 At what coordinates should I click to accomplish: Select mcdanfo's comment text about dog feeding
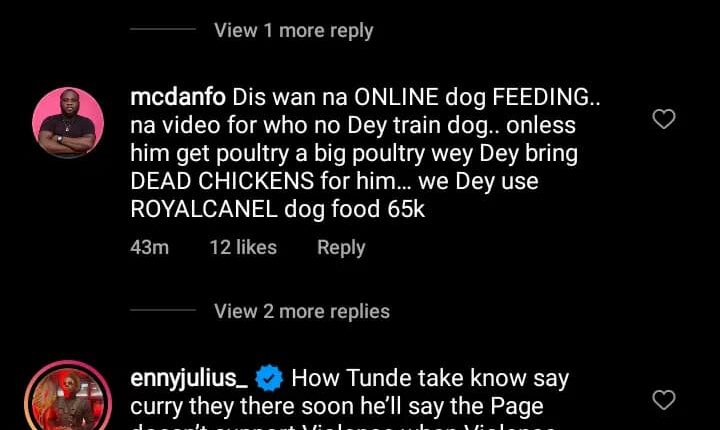coord(365,153)
